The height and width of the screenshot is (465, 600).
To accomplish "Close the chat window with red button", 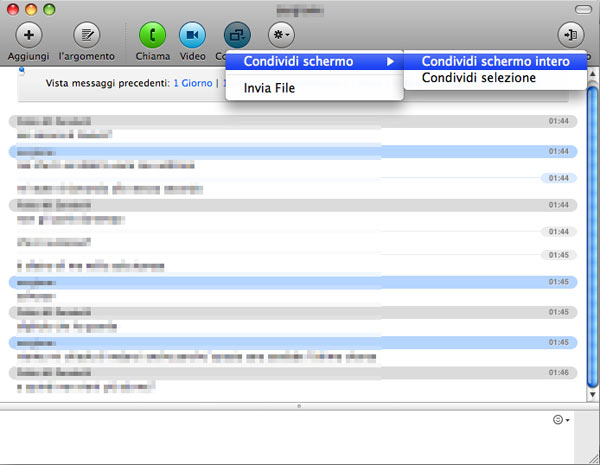I will tap(12, 8).
